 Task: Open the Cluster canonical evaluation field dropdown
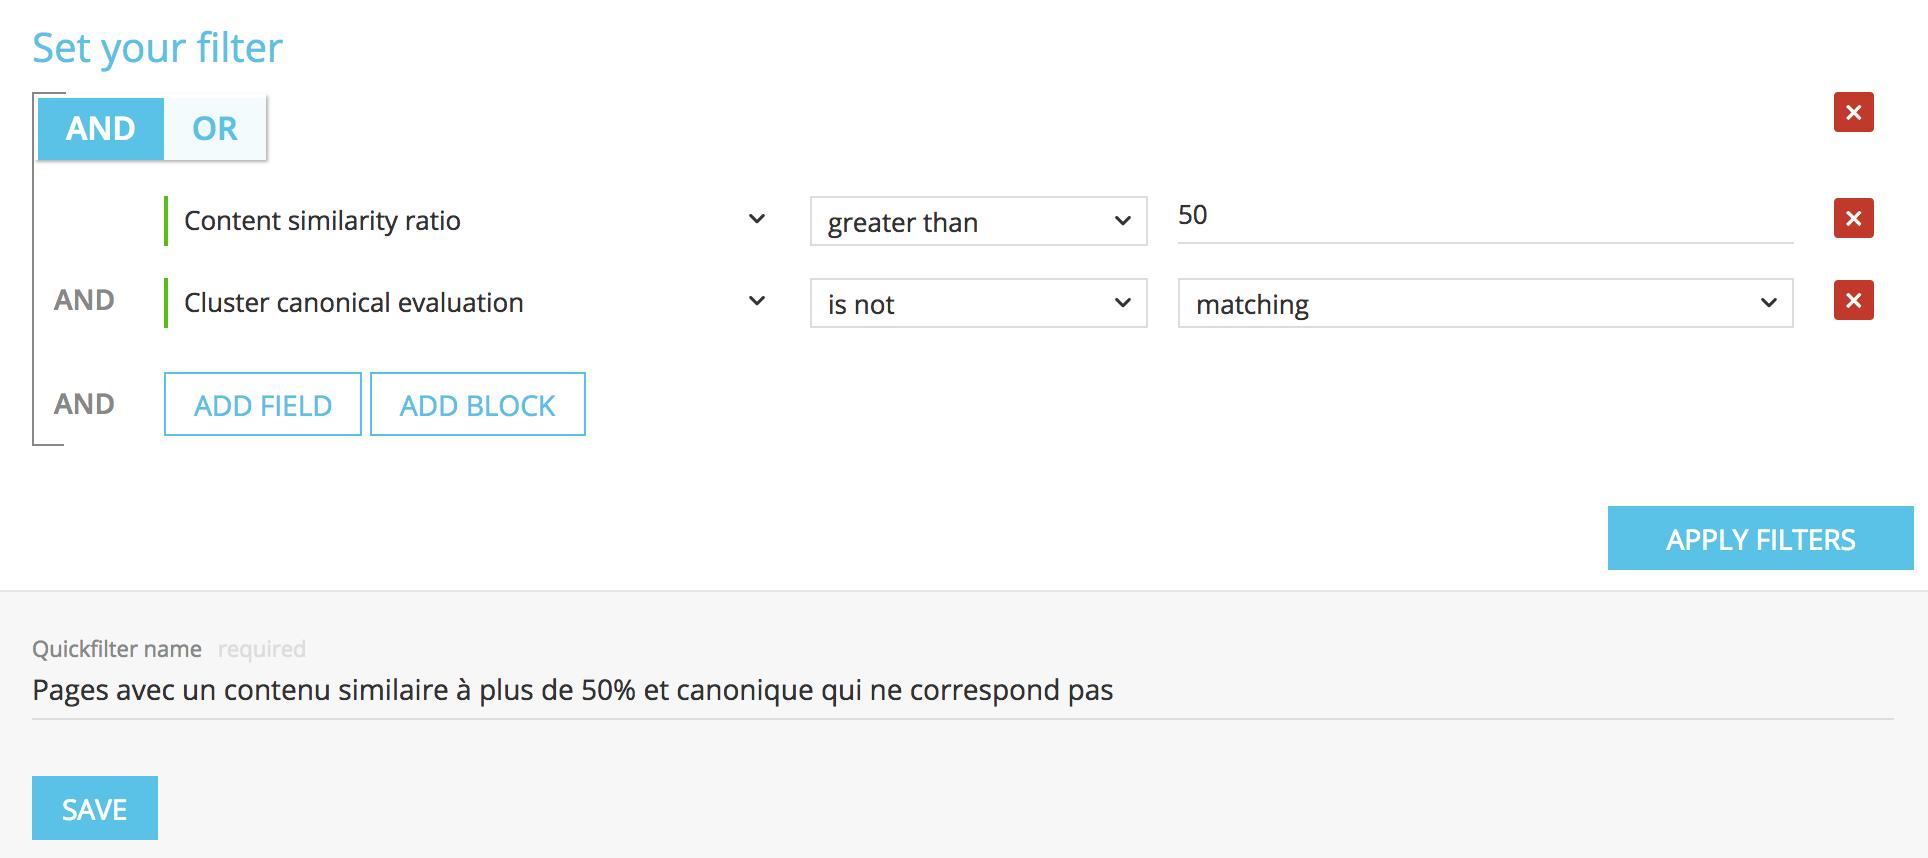click(x=460, y=303)
